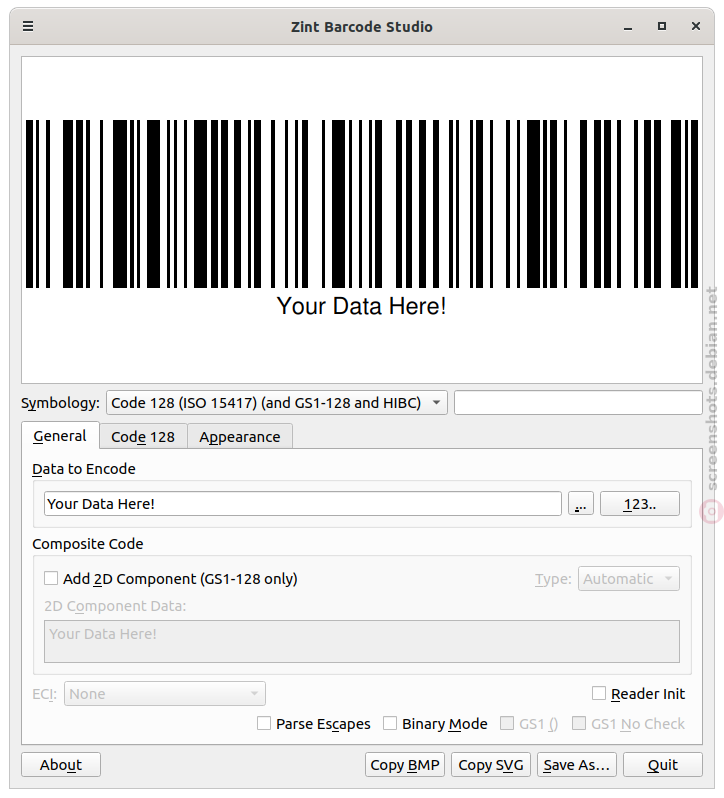Click the 'Composite Code' heading
Image resolution: width=724 pixels, height=798 pixels.
(88, 544)
